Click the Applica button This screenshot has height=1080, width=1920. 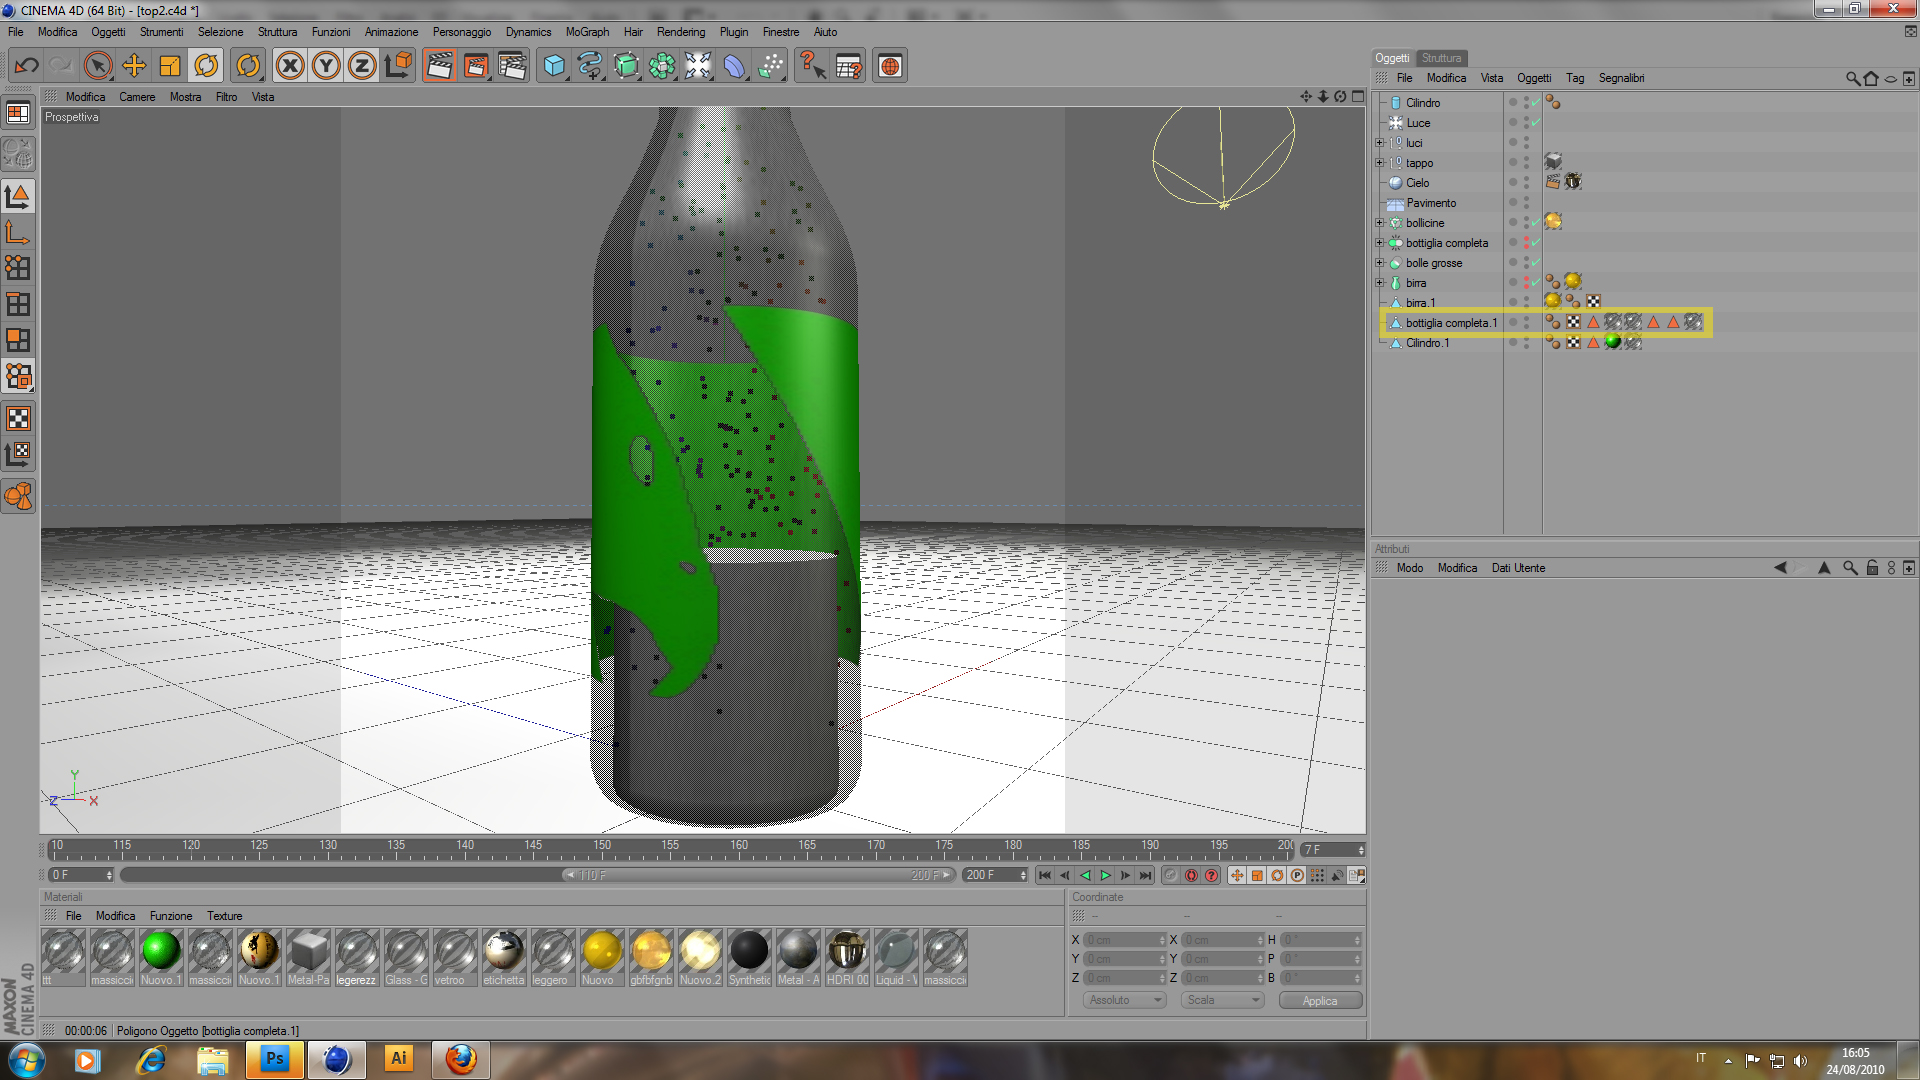(1319, 1000)
